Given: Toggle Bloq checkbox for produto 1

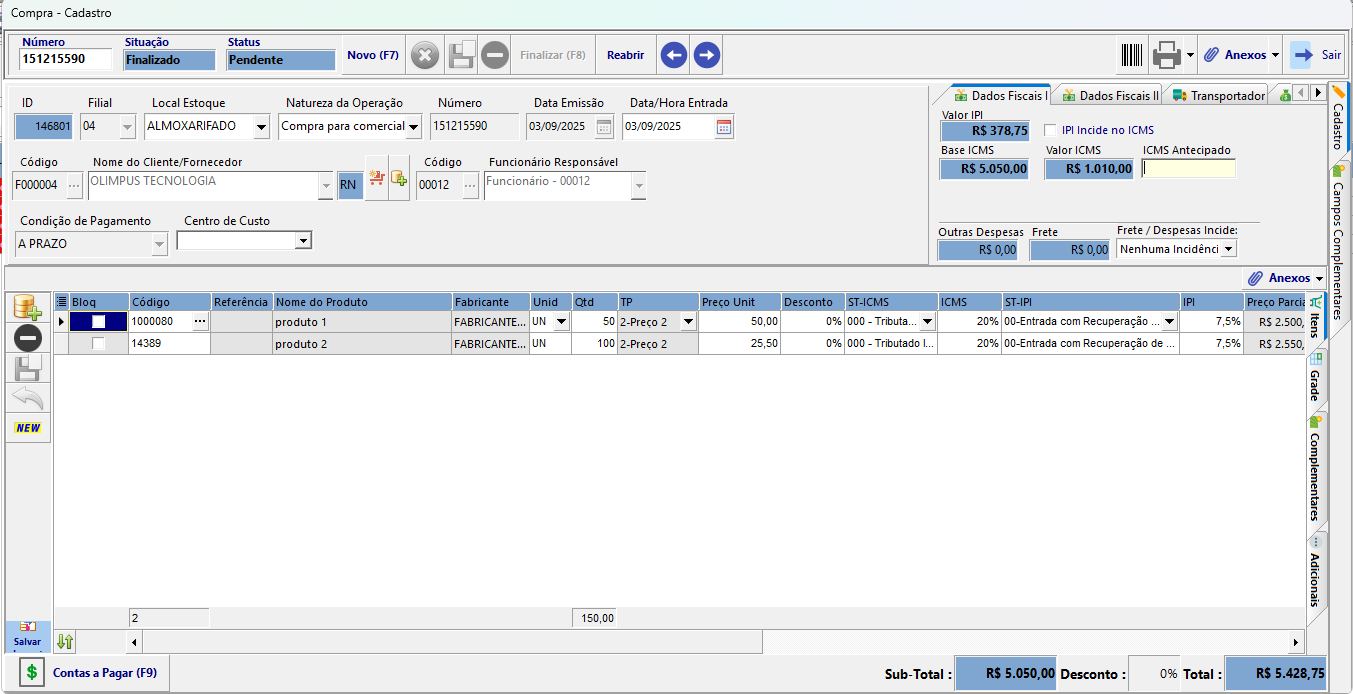Looking at the screenshot, I should point(98,322).
